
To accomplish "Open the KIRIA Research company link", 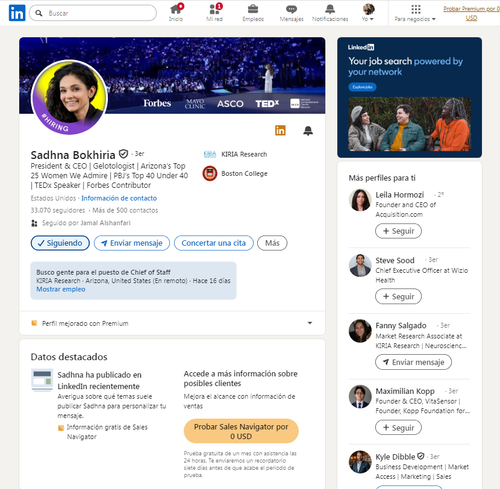I will coord(244,154).
